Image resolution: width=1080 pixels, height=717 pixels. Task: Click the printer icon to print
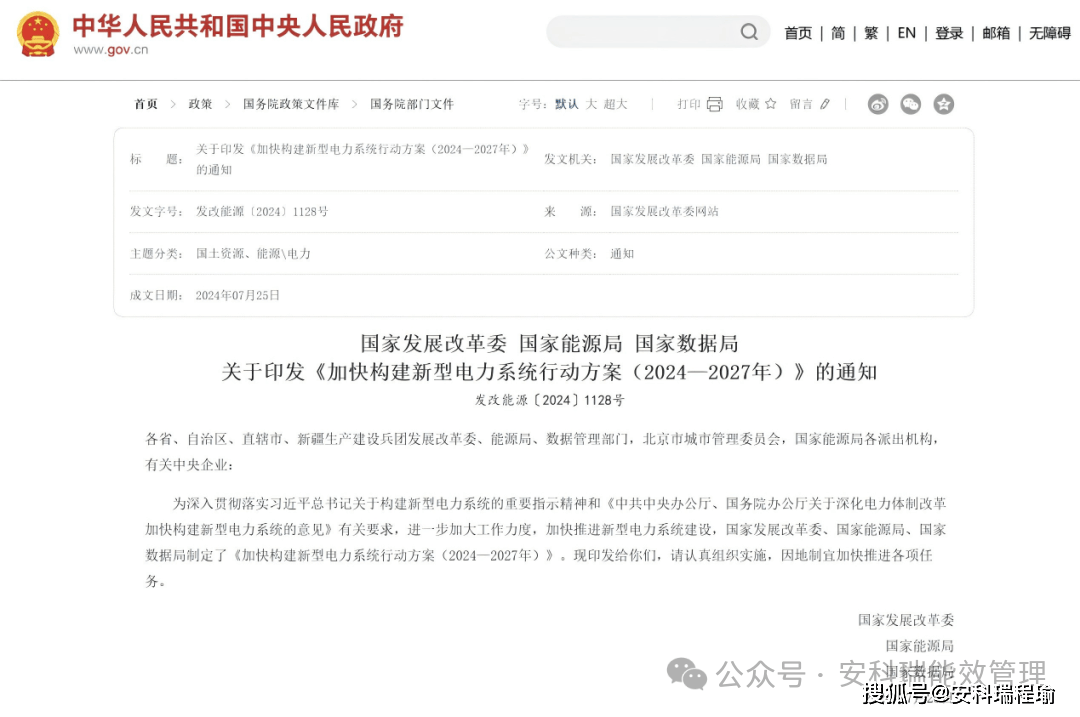714,104
